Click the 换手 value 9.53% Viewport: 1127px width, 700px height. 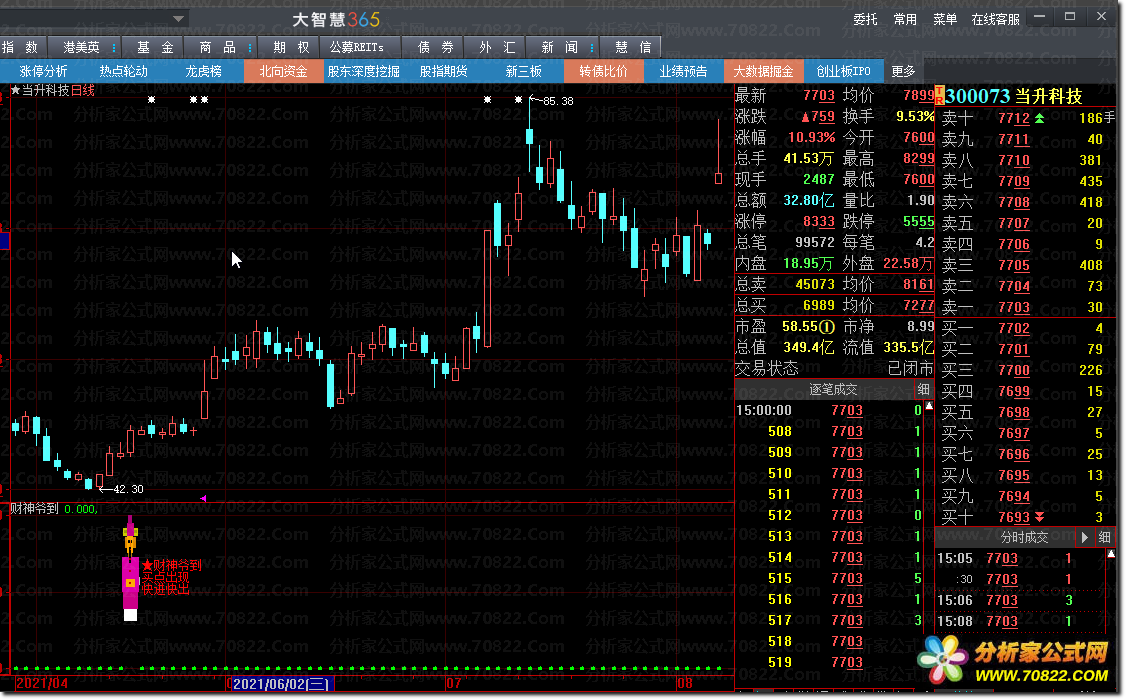915,116
